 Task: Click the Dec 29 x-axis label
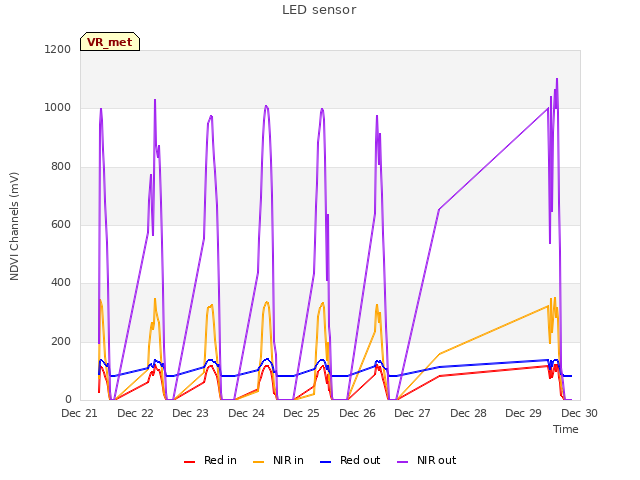pos(524,413)
